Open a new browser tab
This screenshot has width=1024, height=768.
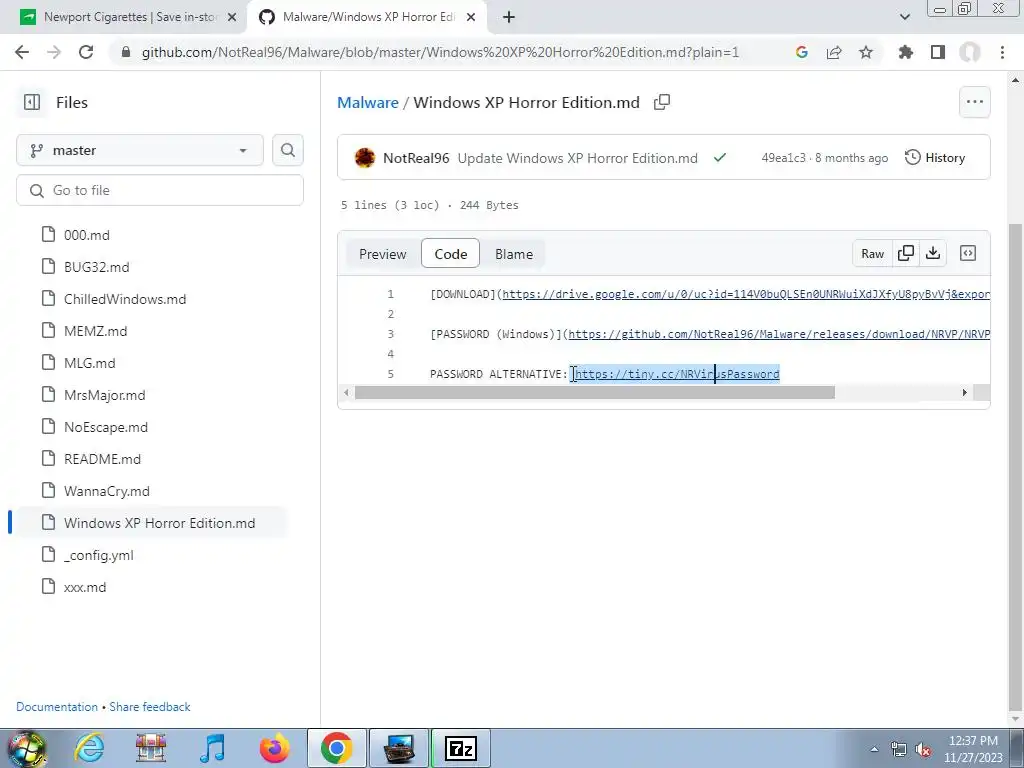coord(509,18)
